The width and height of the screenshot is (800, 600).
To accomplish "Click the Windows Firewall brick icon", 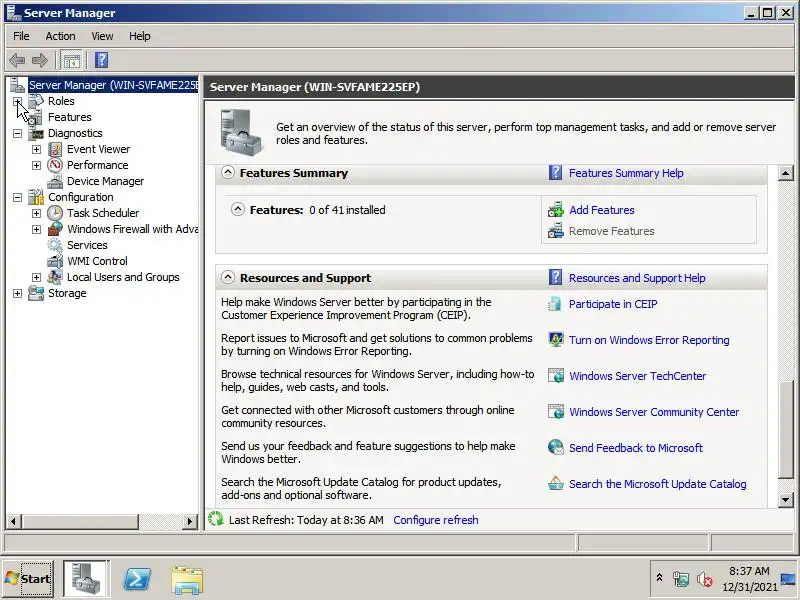I will pyautogui.click(x=55, y=229).
